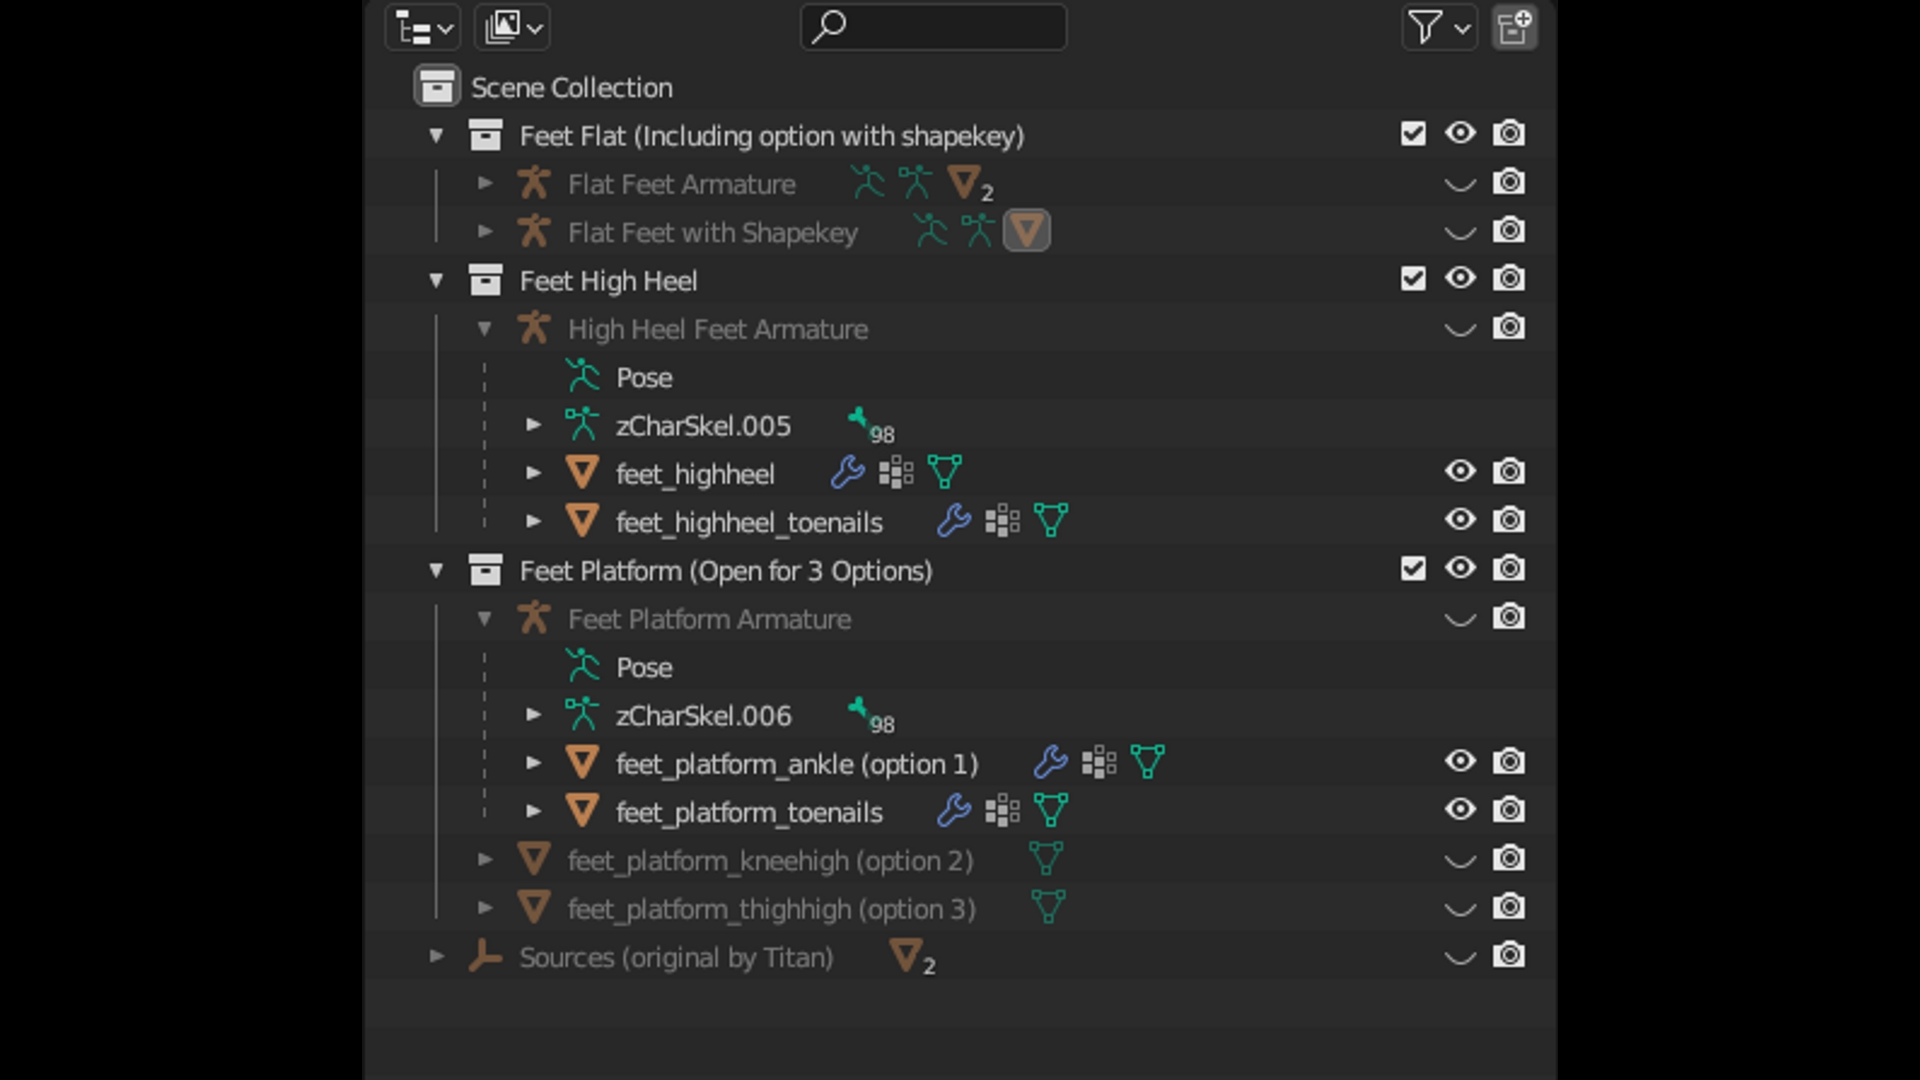Uncheck the Feet High Heel collection checkbox
Viewport: 1920px width, 1080px height.
pyautogui.click(x=1413, y=278)
